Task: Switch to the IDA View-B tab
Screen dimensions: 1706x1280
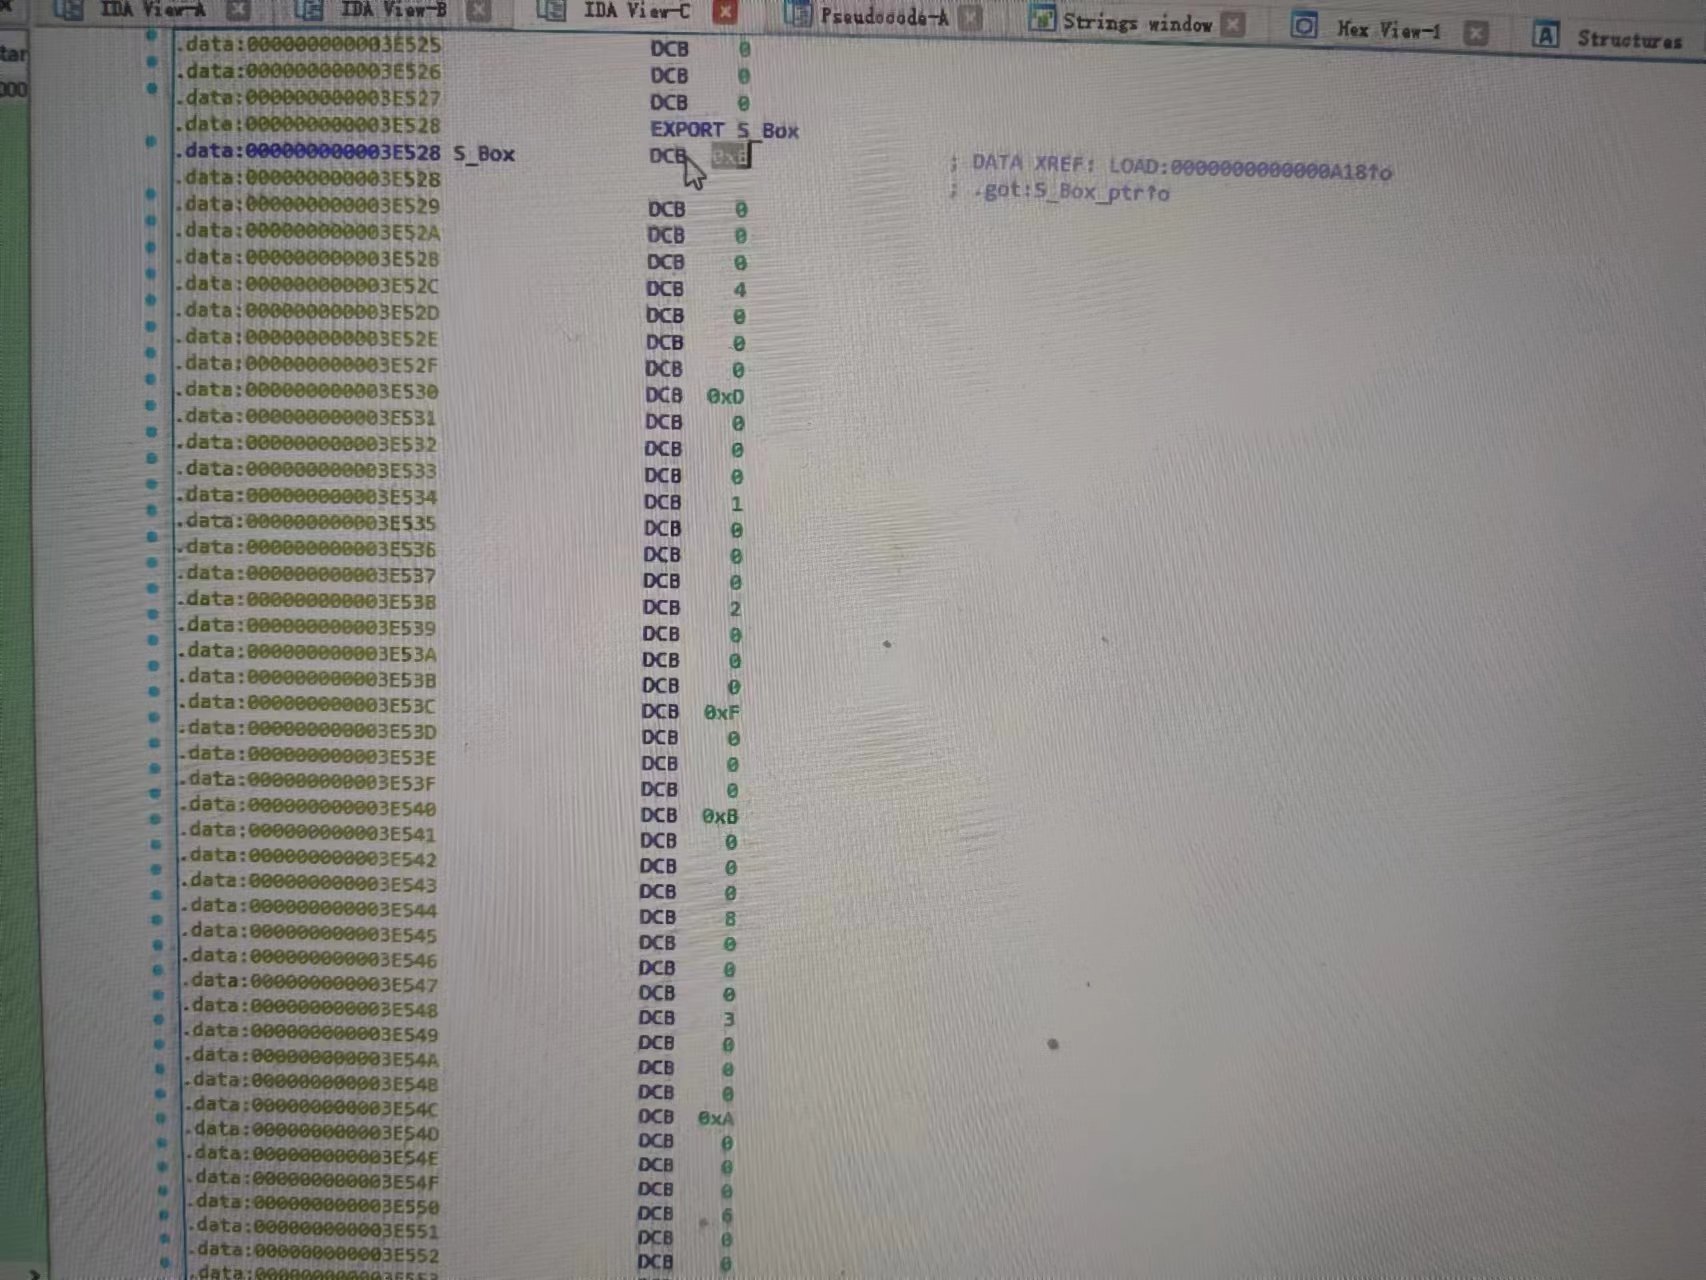Action: point(393,9)
